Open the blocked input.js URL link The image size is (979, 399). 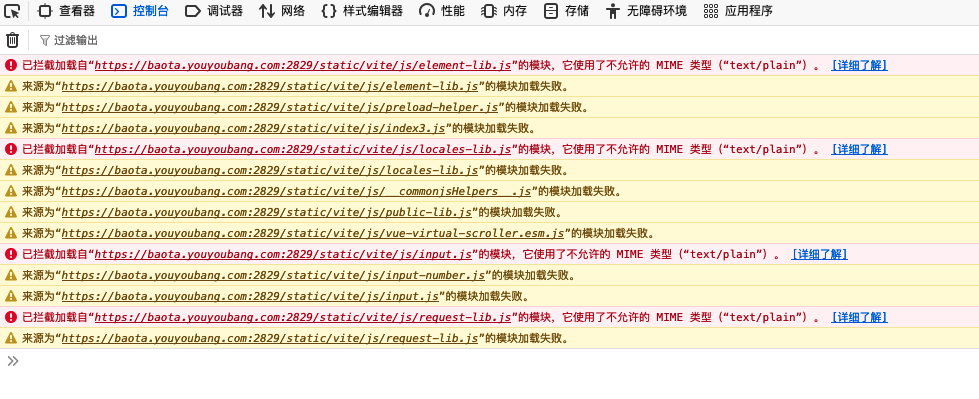(x=283, y=254)
